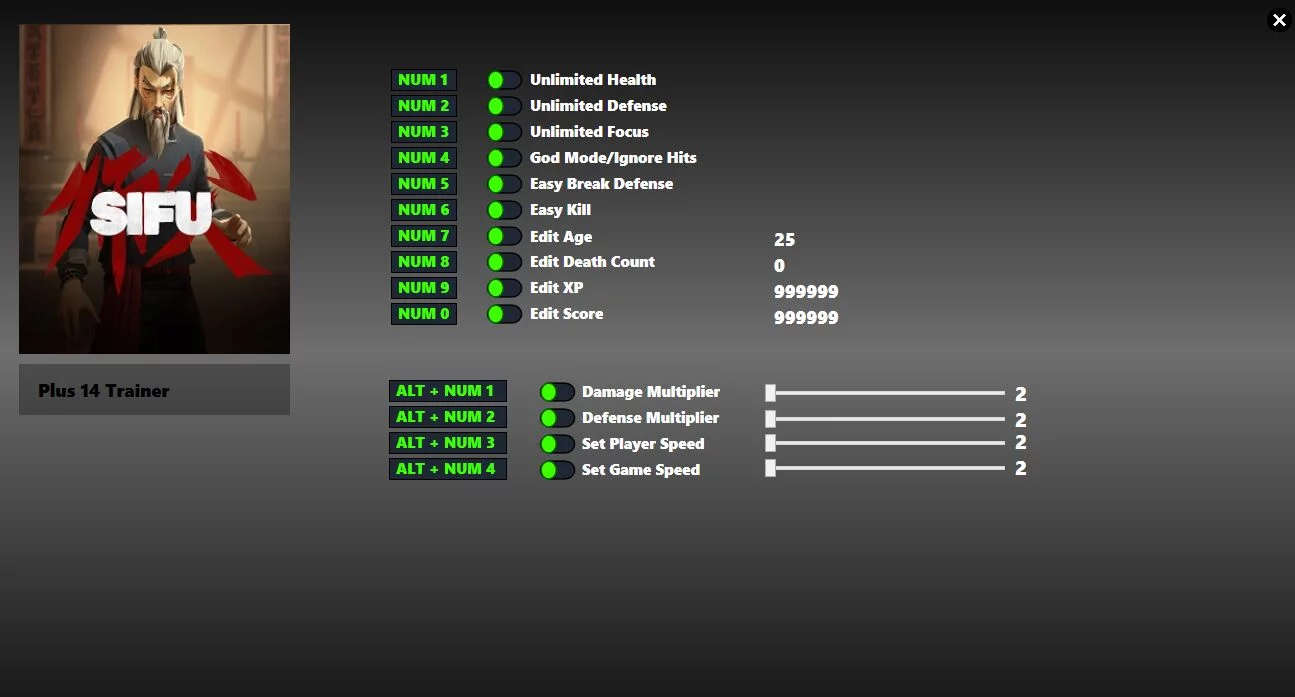The height and width of the screenshot is (697, 1295).
Task: Click the ALT + NUM 1 hotkey button
Action: [x=448, y=391]
